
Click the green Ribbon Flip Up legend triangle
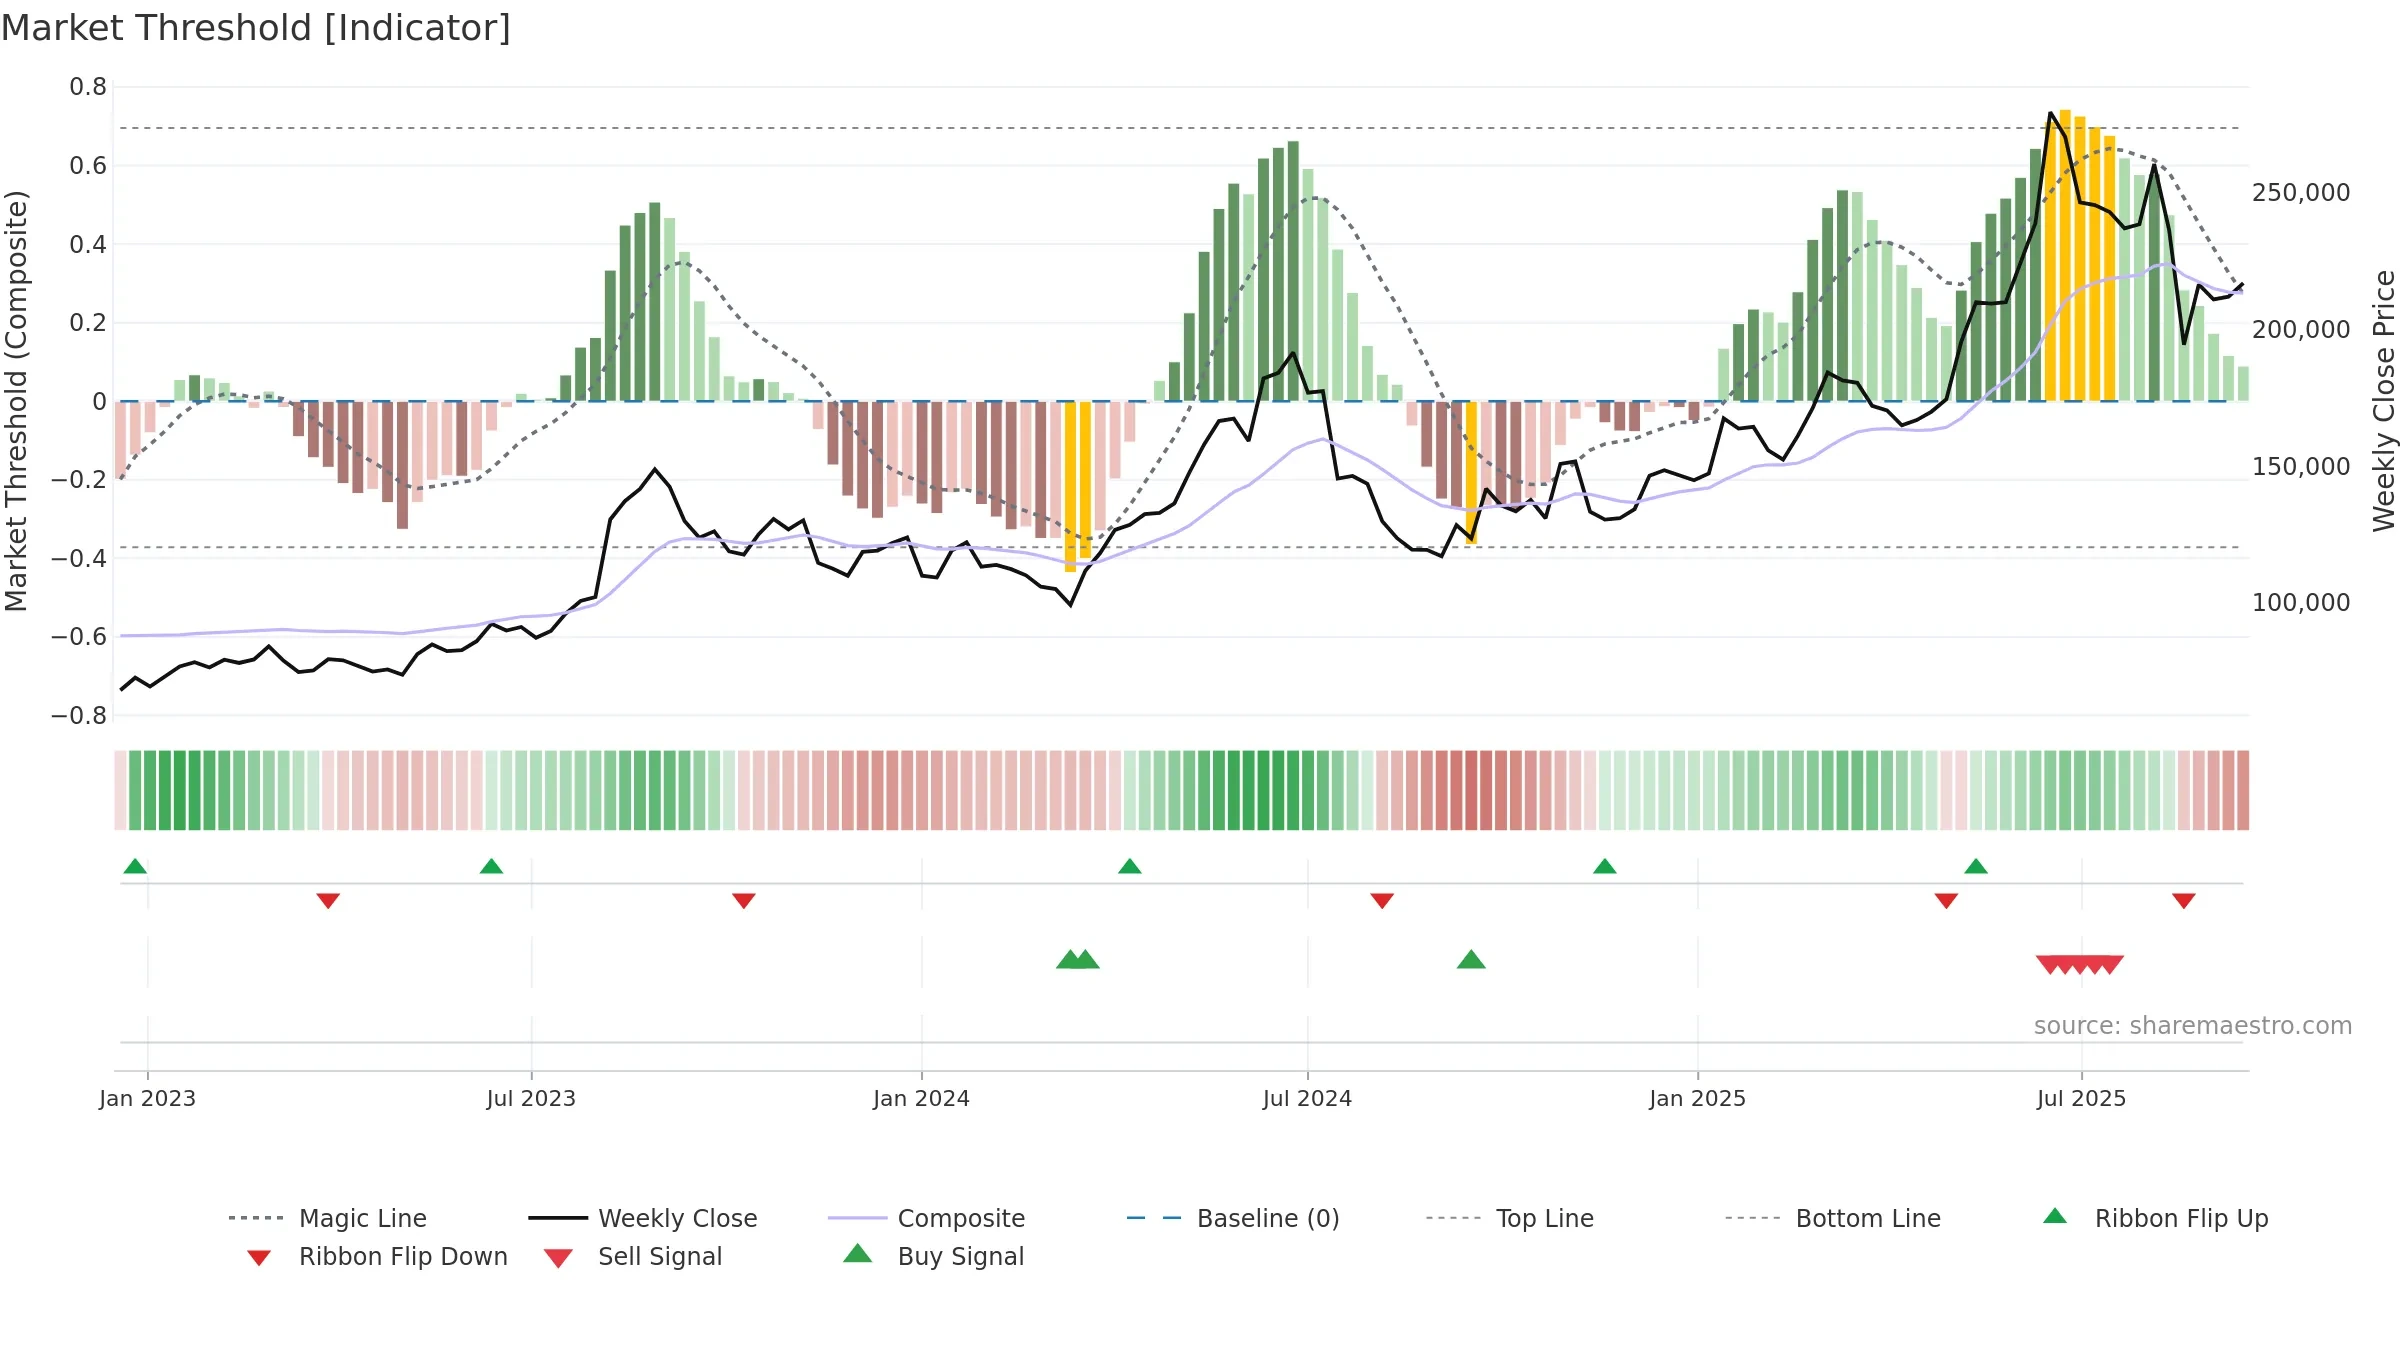click(2055, 1216)
